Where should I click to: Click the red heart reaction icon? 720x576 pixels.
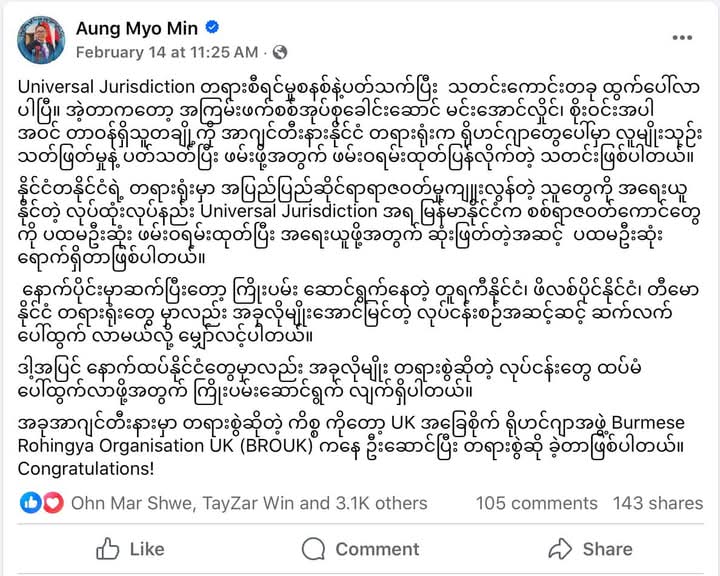[x=50, y=503]
